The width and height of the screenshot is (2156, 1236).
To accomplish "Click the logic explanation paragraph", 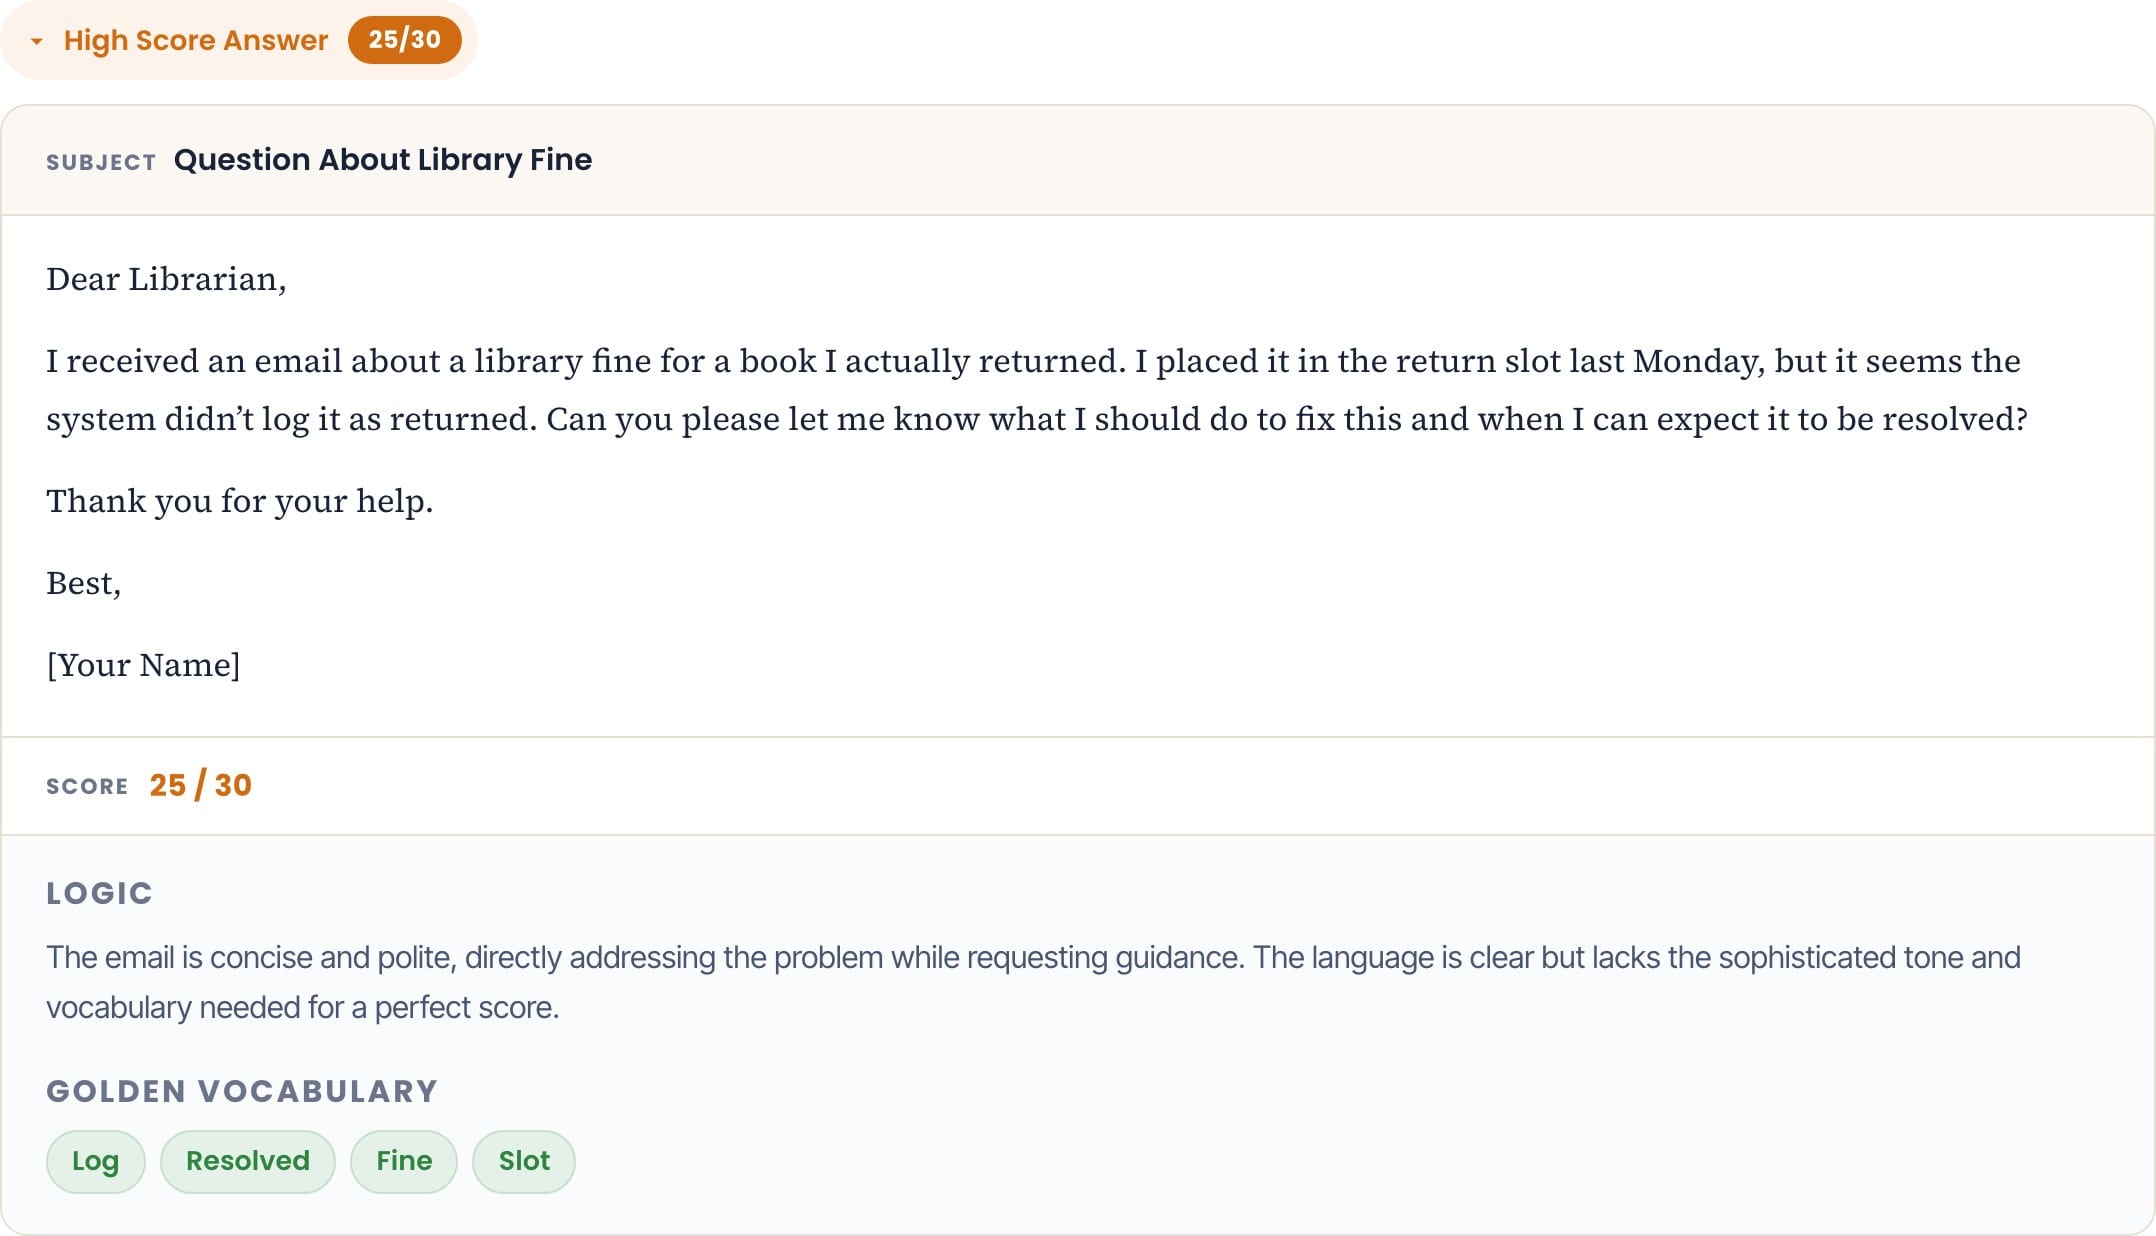I will coord(1033,982).
